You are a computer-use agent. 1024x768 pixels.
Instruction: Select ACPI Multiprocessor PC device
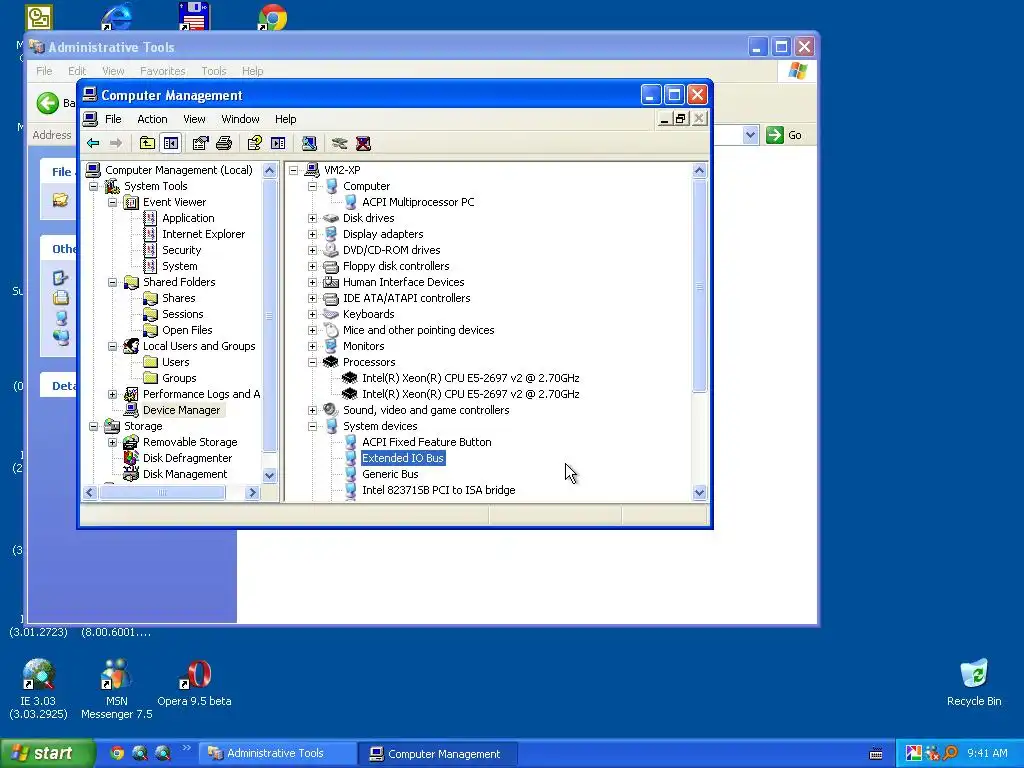(x=418, y=202)
